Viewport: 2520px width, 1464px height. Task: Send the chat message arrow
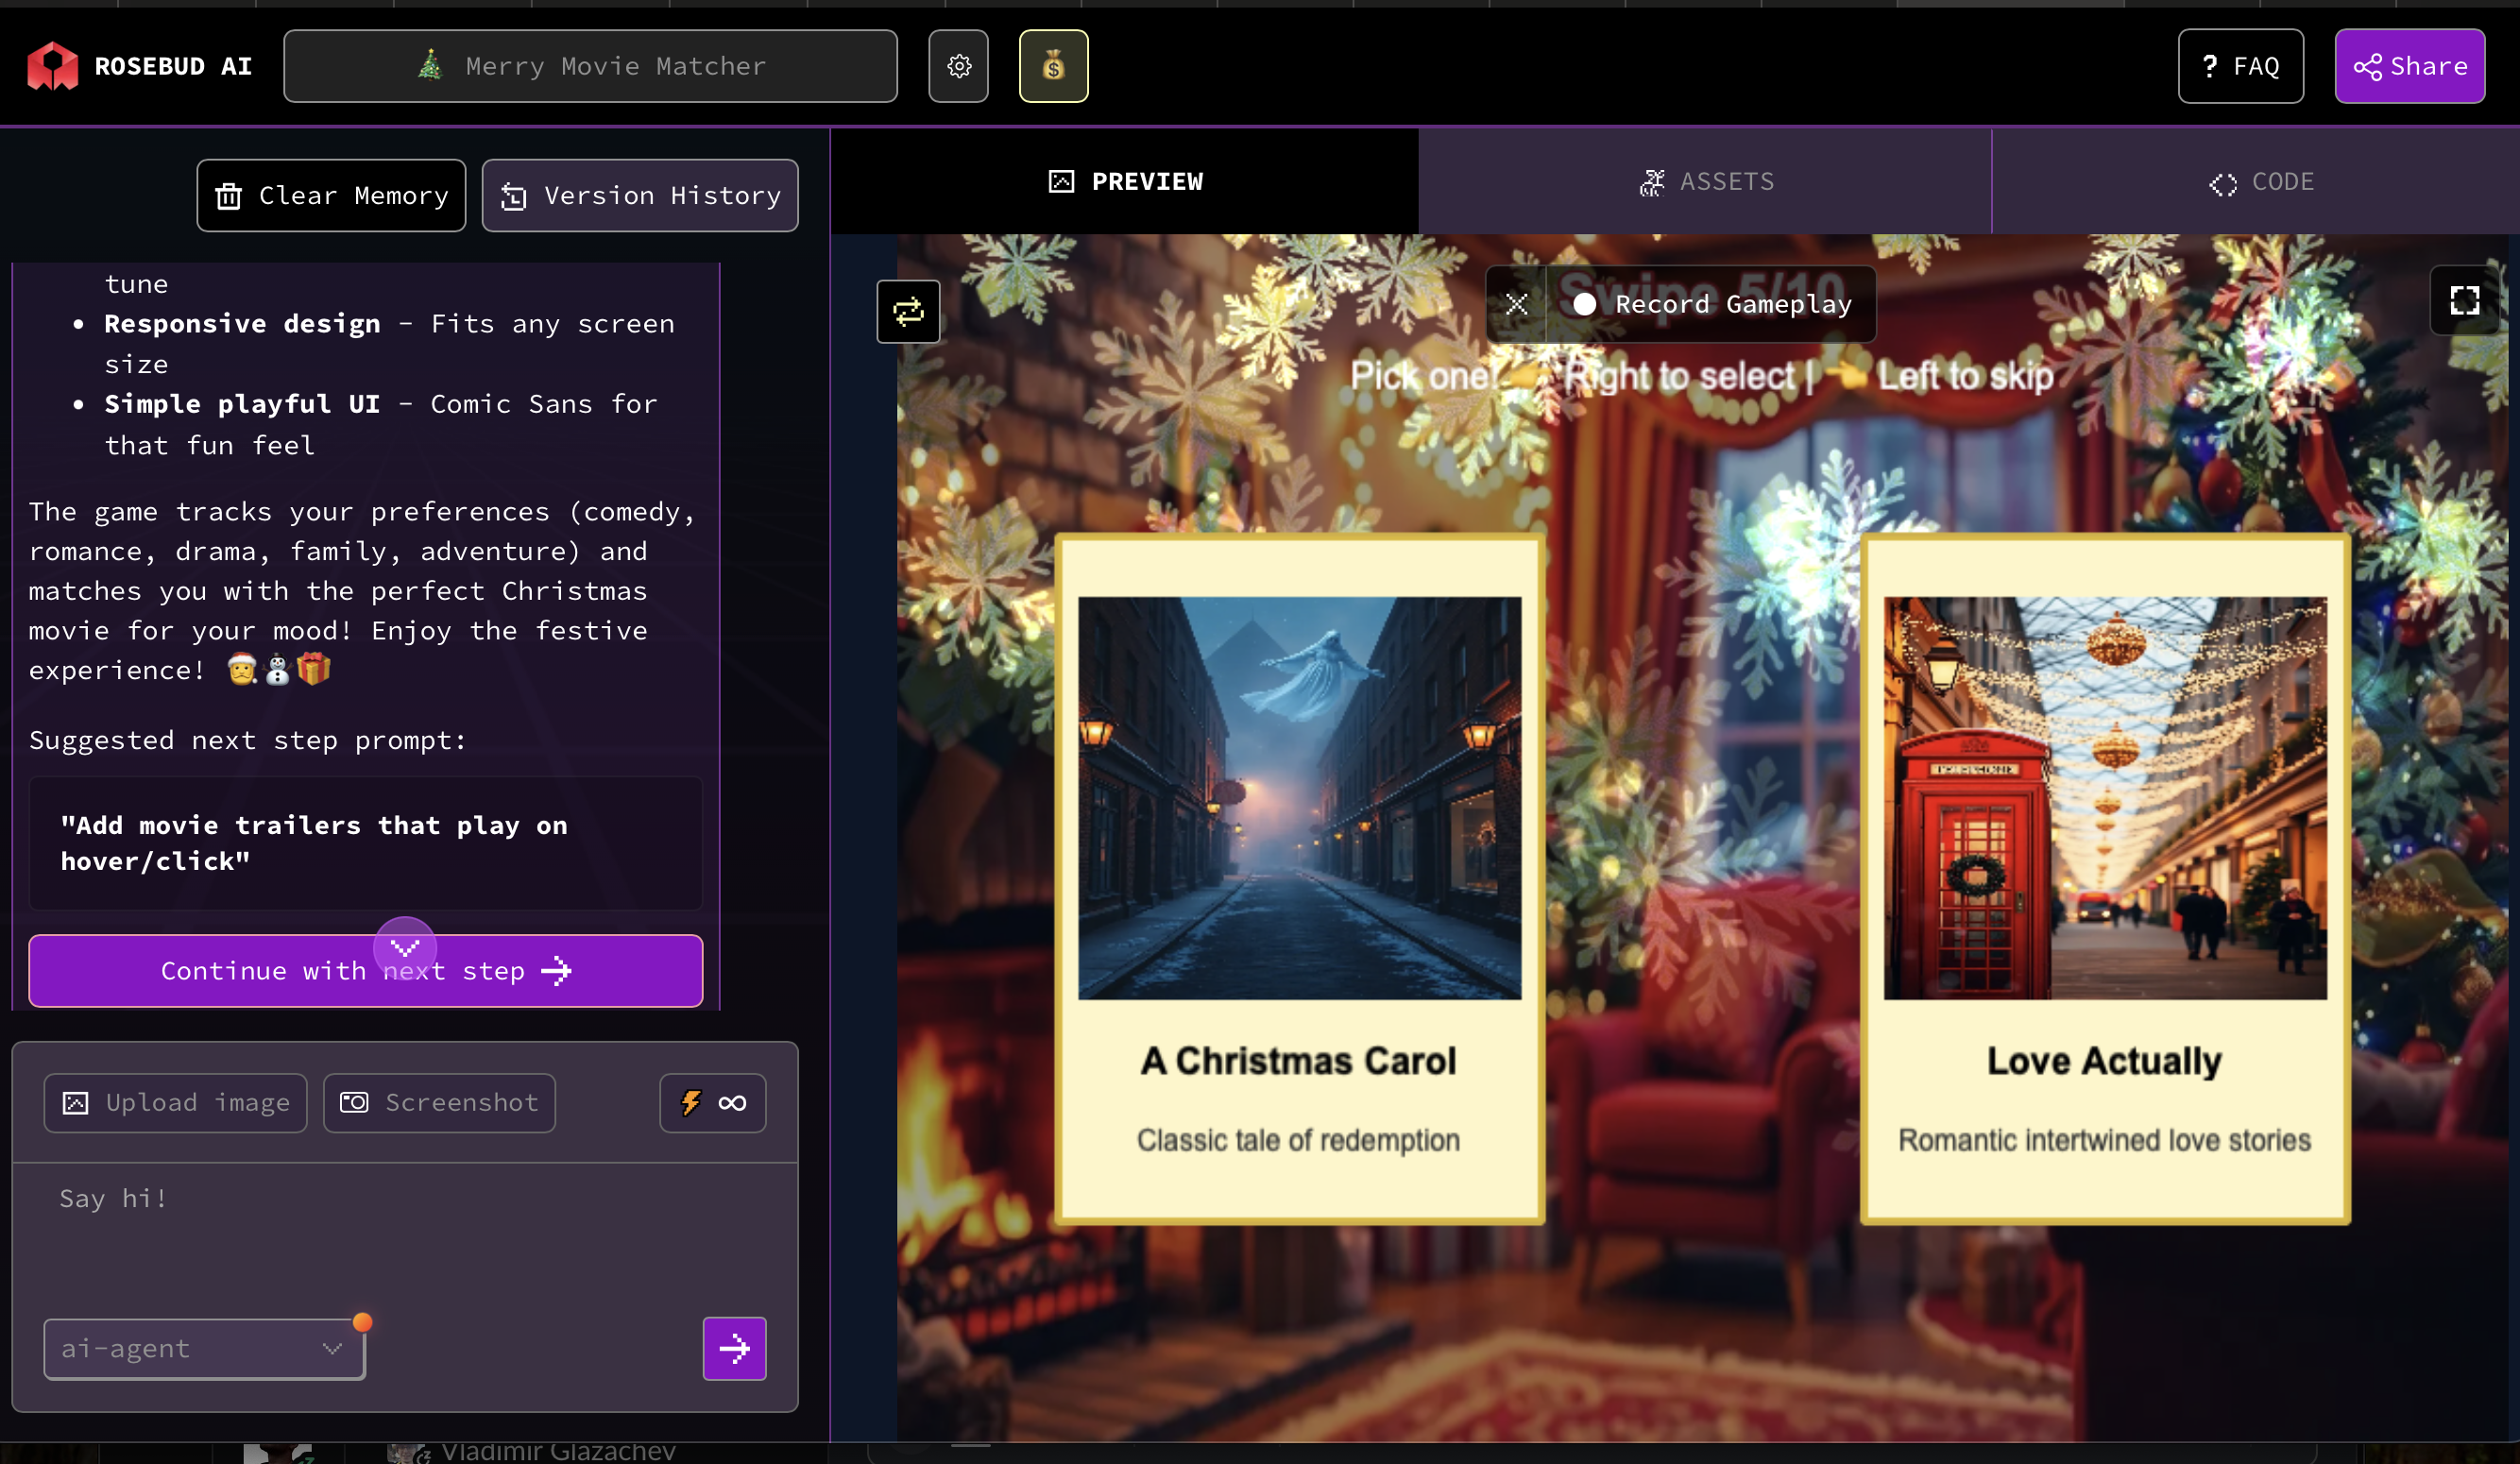pyautogui.click(x=734, y=1348)
